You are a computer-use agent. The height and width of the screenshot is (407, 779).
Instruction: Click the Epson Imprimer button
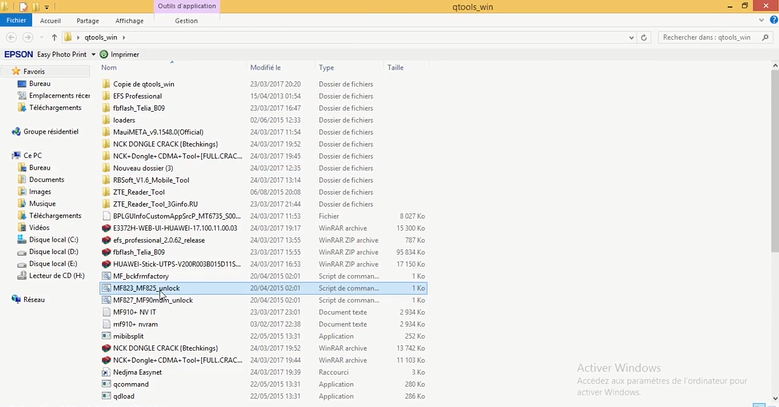tap(119, 54)
